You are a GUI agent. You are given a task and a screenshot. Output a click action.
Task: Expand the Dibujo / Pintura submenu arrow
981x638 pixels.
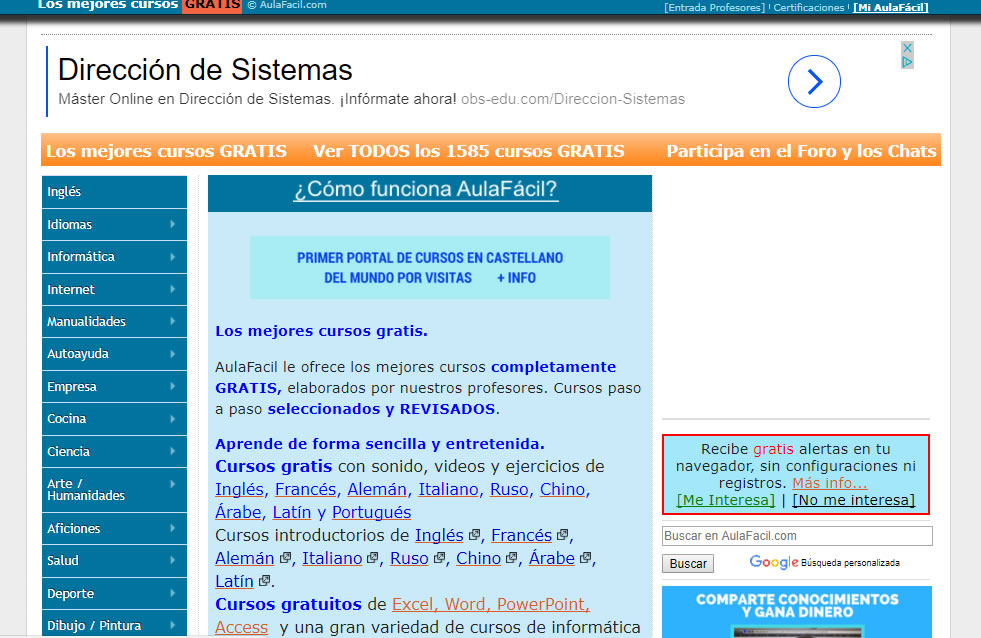(x=173, y=625)
